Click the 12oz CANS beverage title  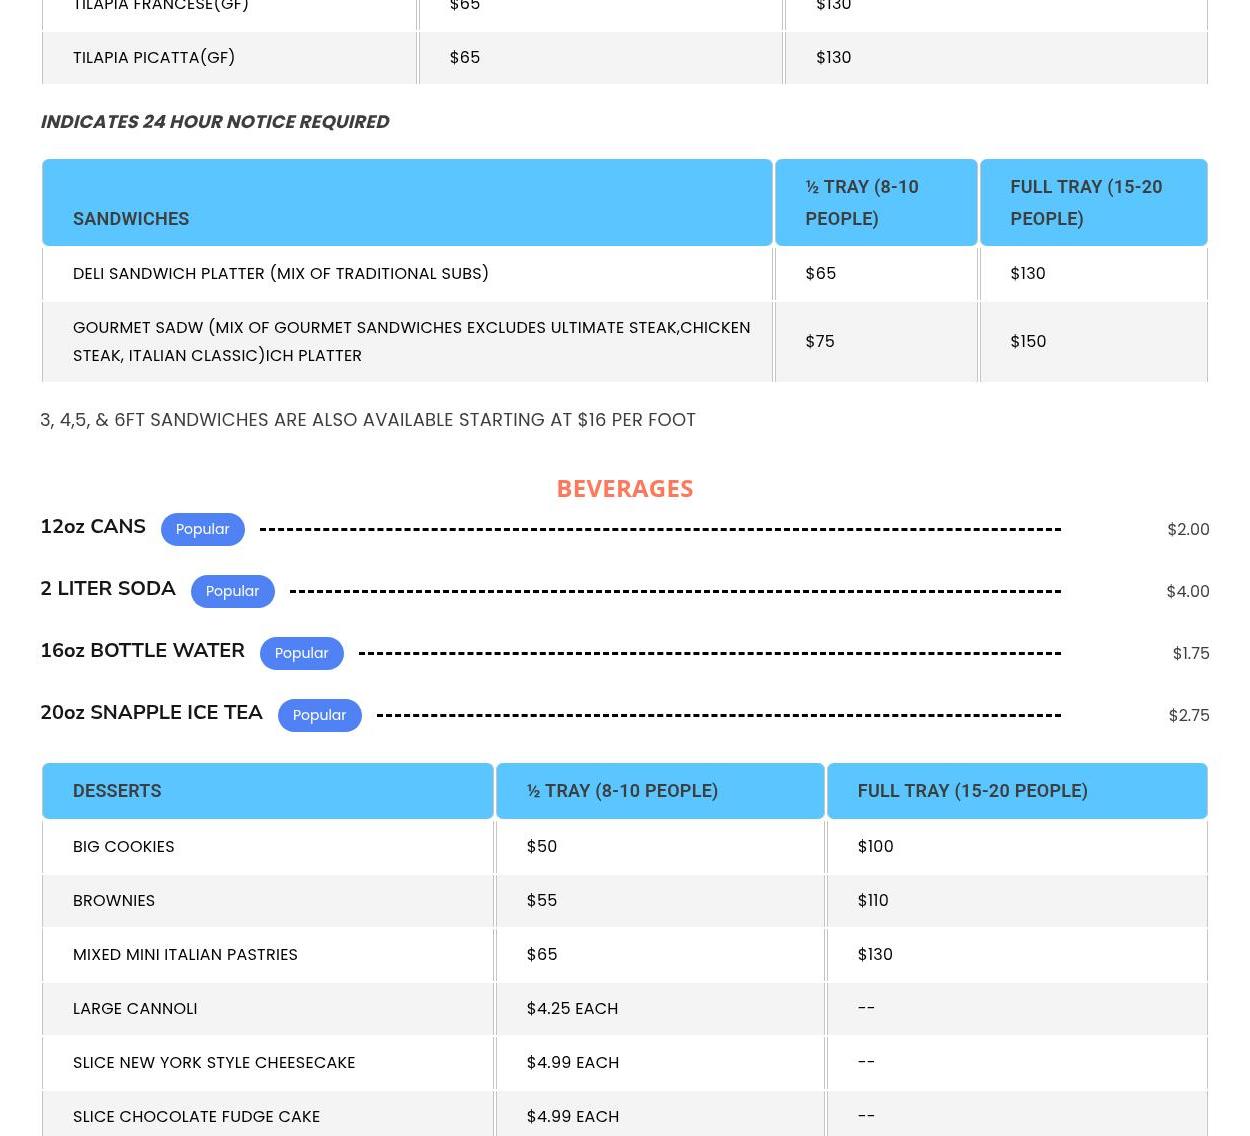93,526
